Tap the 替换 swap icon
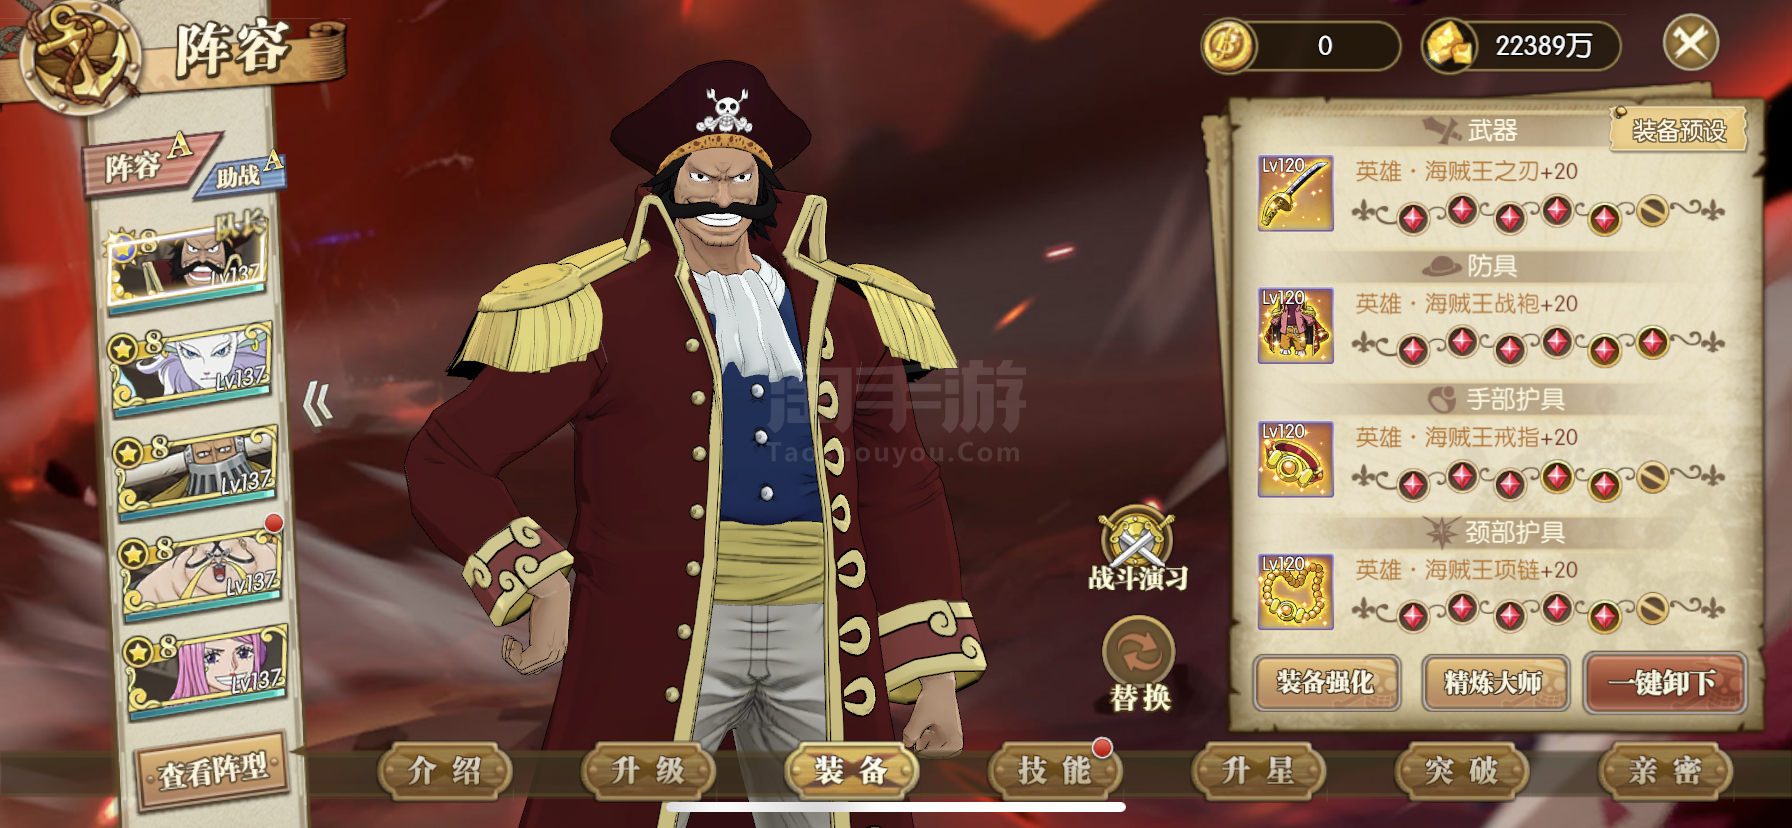 coord(1138,652)
